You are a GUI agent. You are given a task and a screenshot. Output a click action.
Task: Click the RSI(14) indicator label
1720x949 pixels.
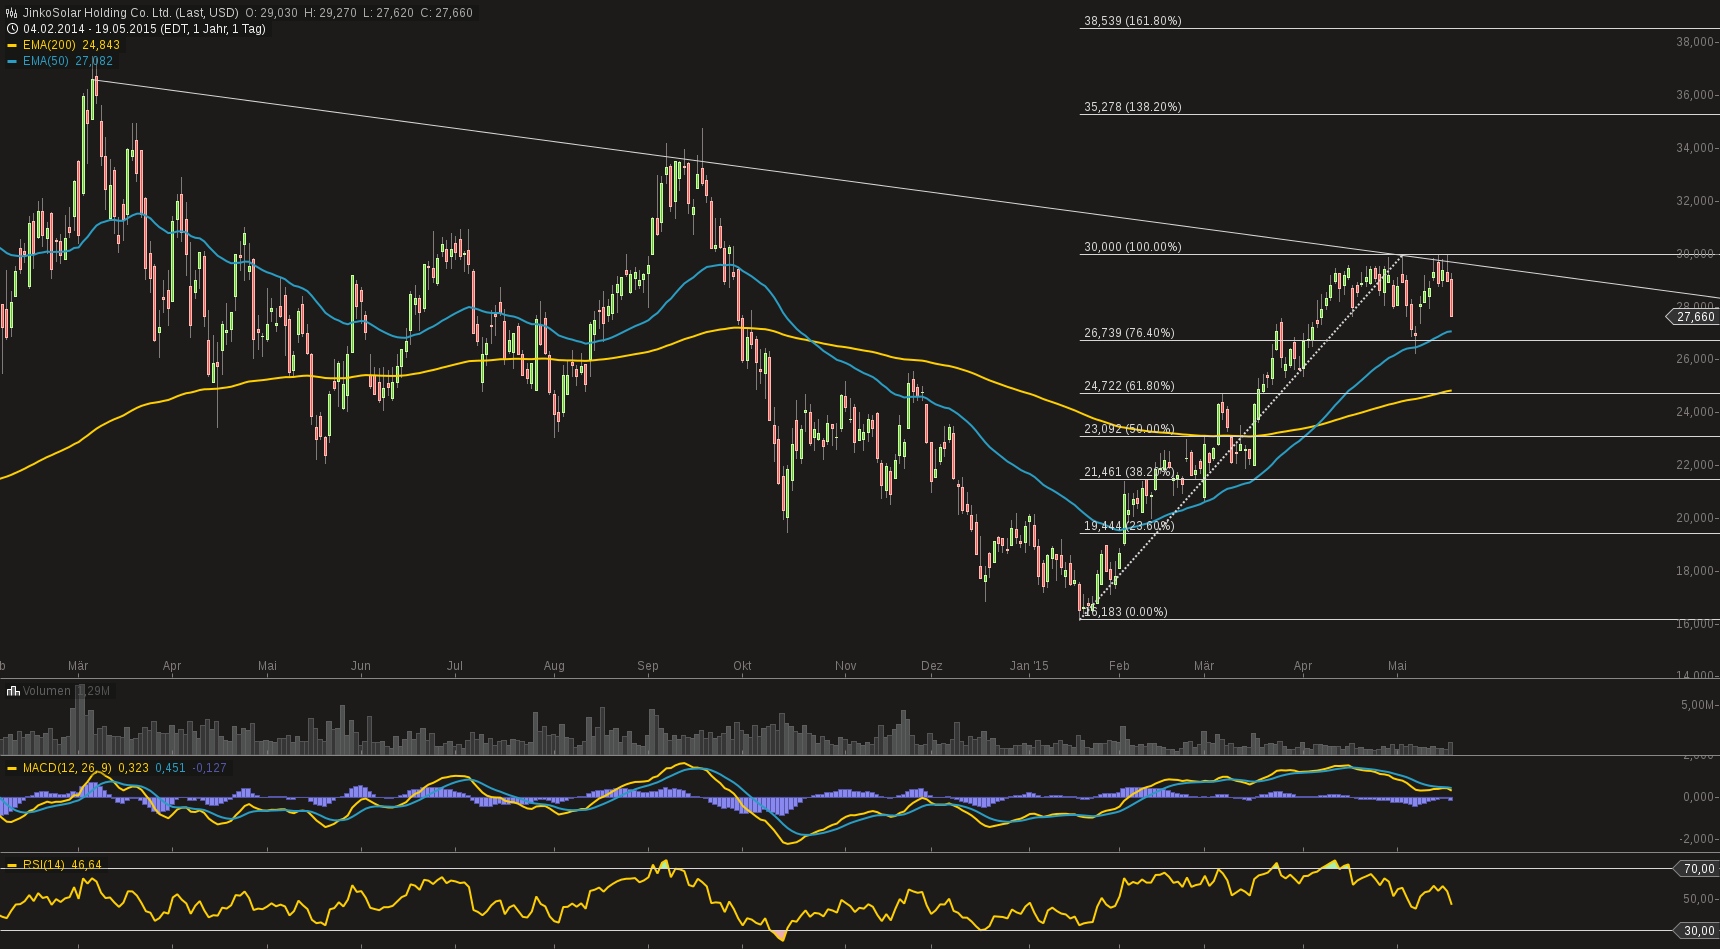[x=43, y=865]
